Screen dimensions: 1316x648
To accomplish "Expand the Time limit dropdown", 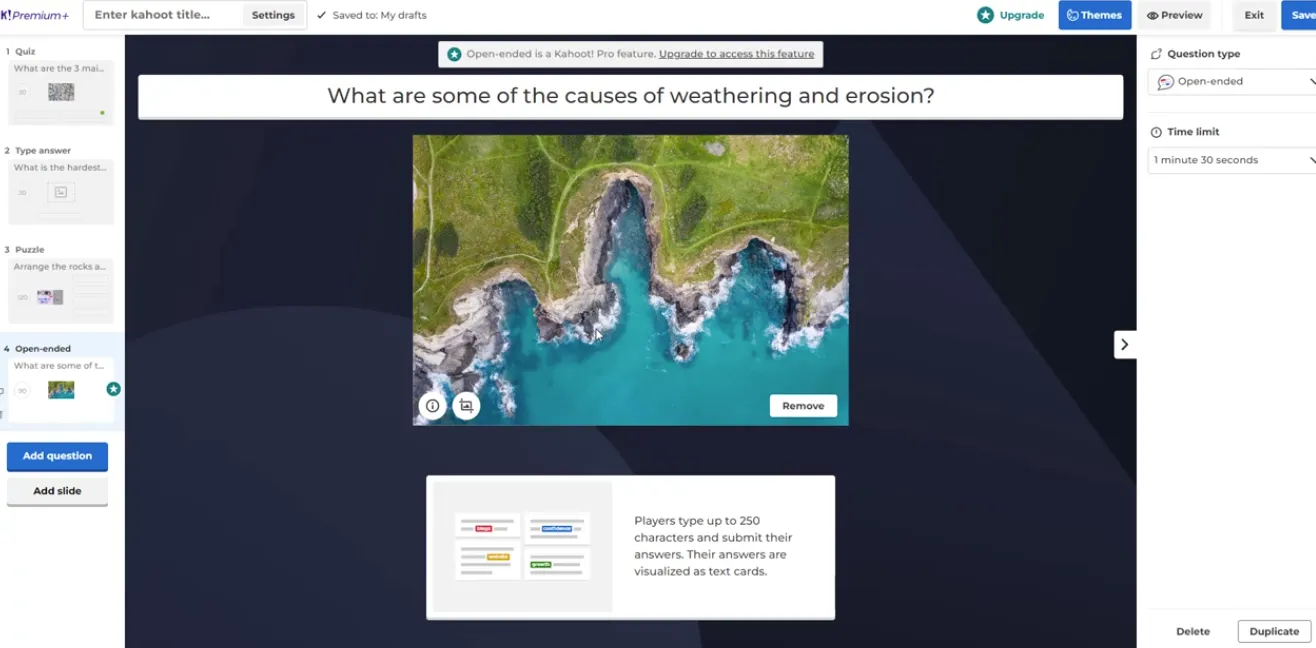I will point(1232,160).
